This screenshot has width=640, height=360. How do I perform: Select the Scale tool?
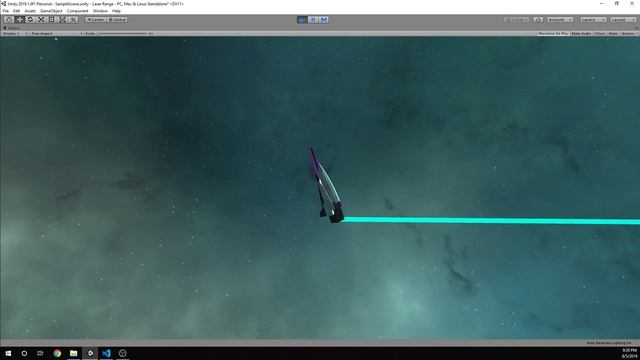(x=40, y=20)
